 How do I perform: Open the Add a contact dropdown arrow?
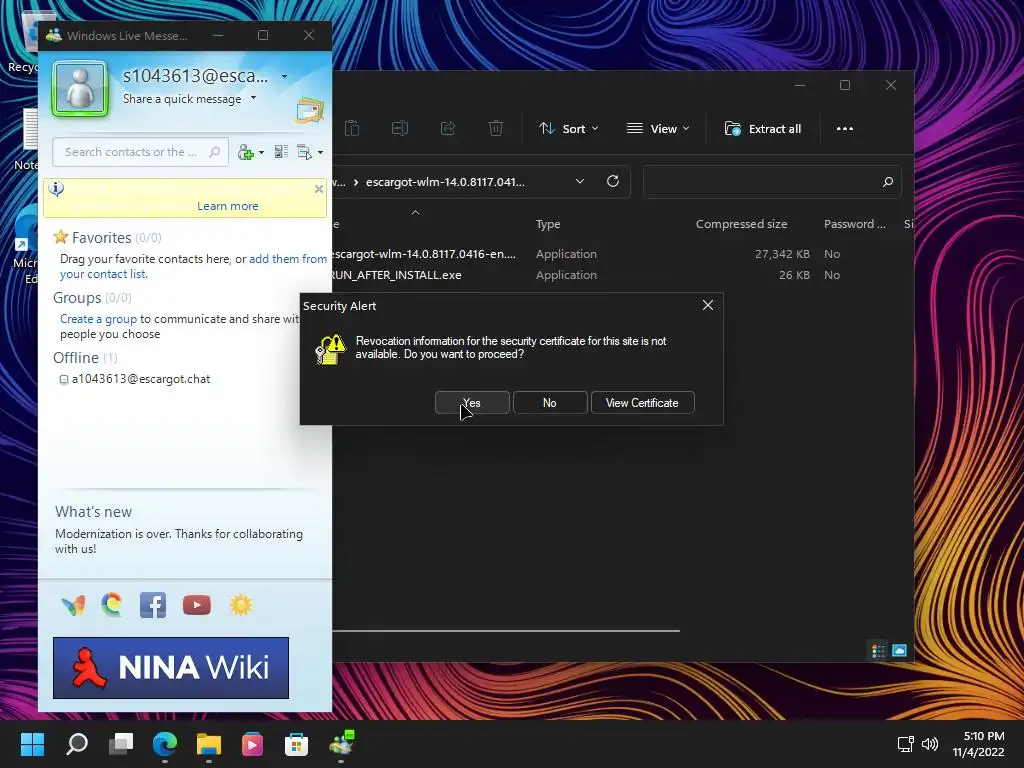[261, 153]
